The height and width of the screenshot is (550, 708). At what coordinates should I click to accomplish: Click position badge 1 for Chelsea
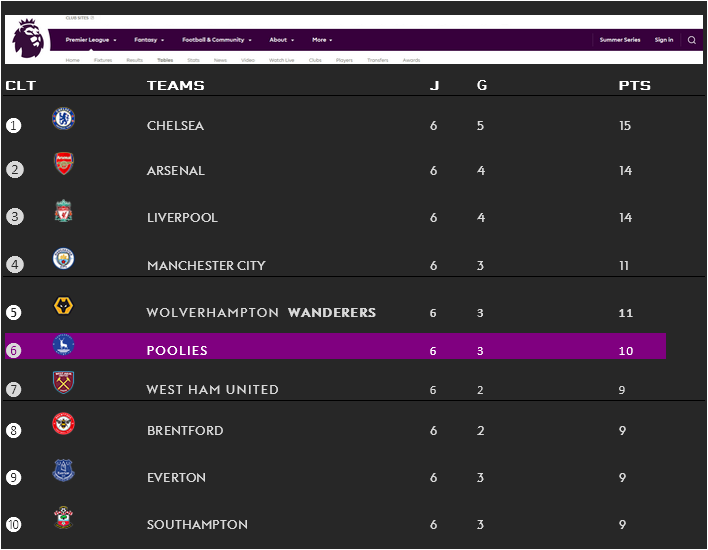pos(14,126)
